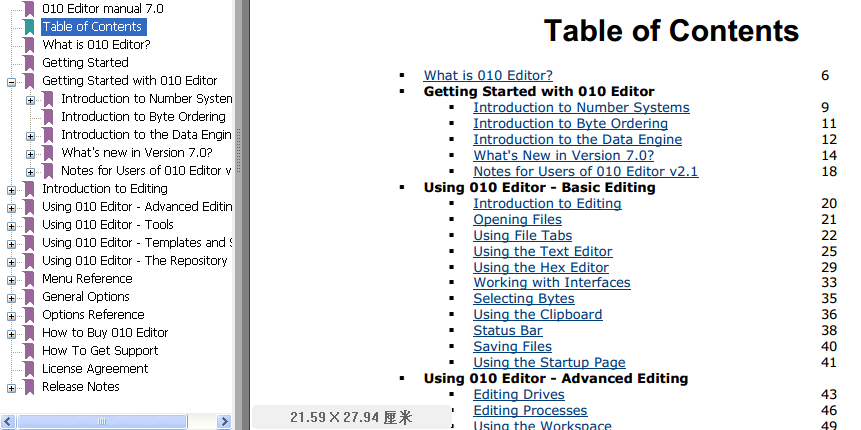Expand What's new in Version 7.0? bookmark
The image size is (861, 430).
coord(30,155)
